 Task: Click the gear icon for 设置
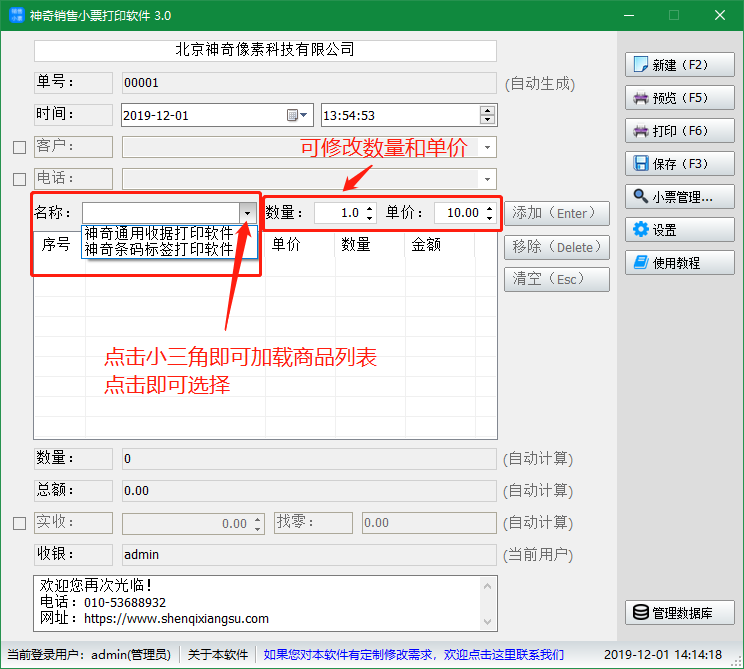click(641, 230)
